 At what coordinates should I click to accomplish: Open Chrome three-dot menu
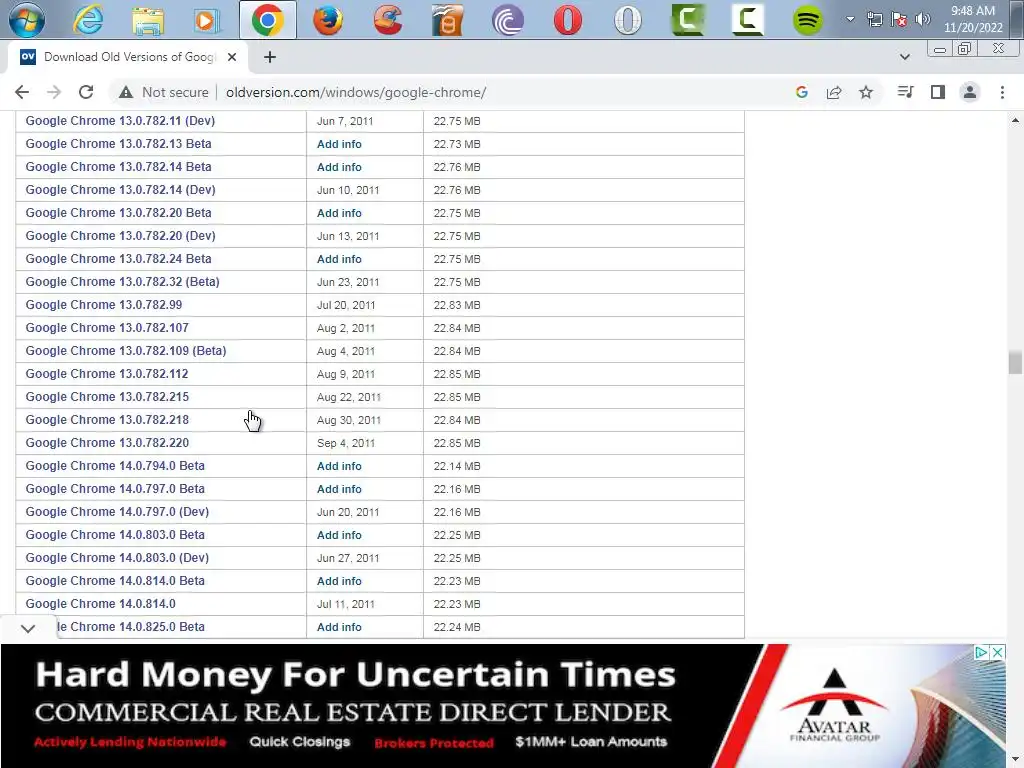pos(1002,92)
